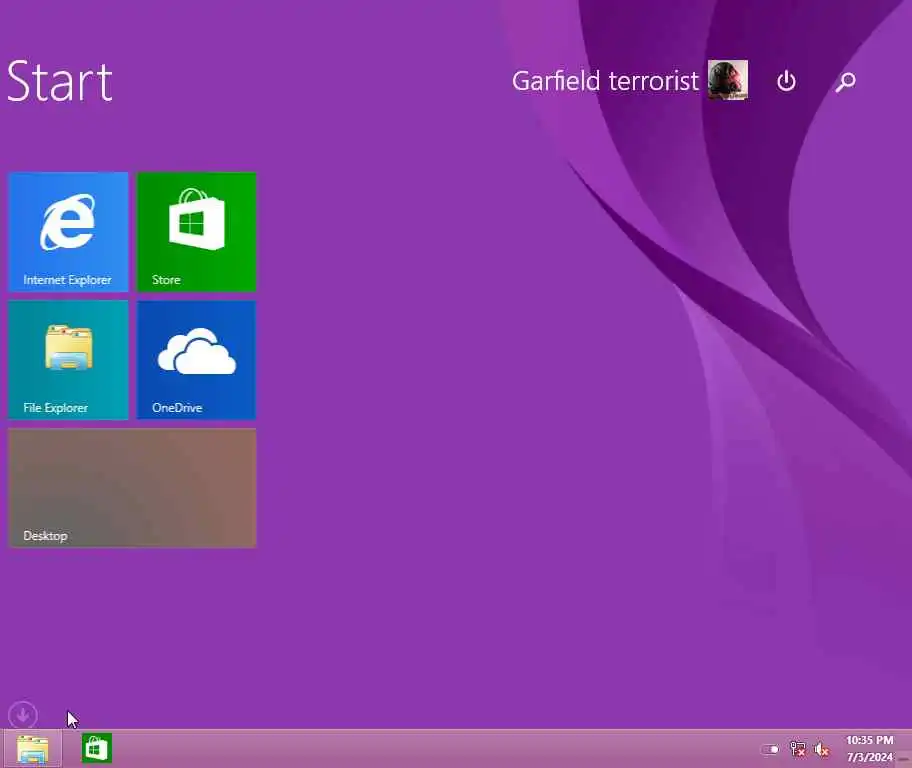The image size is (912, 768).
Task: Click the Power options icon
Action: pyautogui.click(x=786, y=81)
